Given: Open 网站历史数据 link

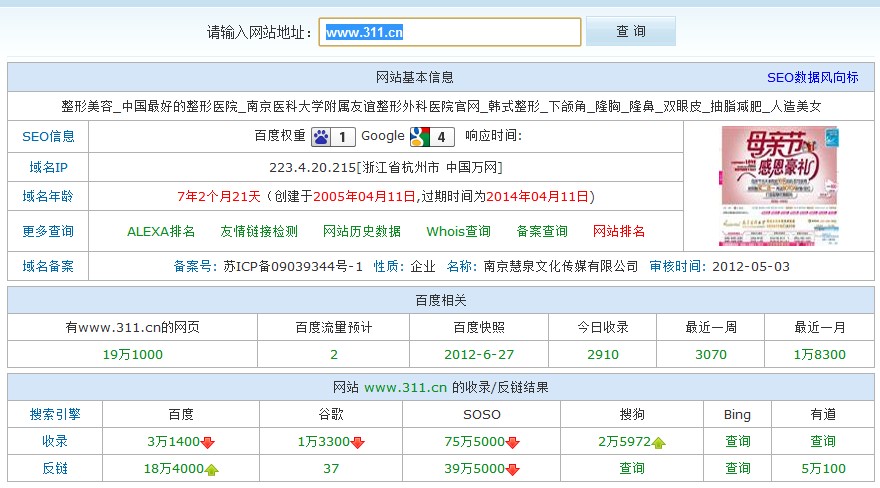Looking at the screenshot, I should (362, 231).
